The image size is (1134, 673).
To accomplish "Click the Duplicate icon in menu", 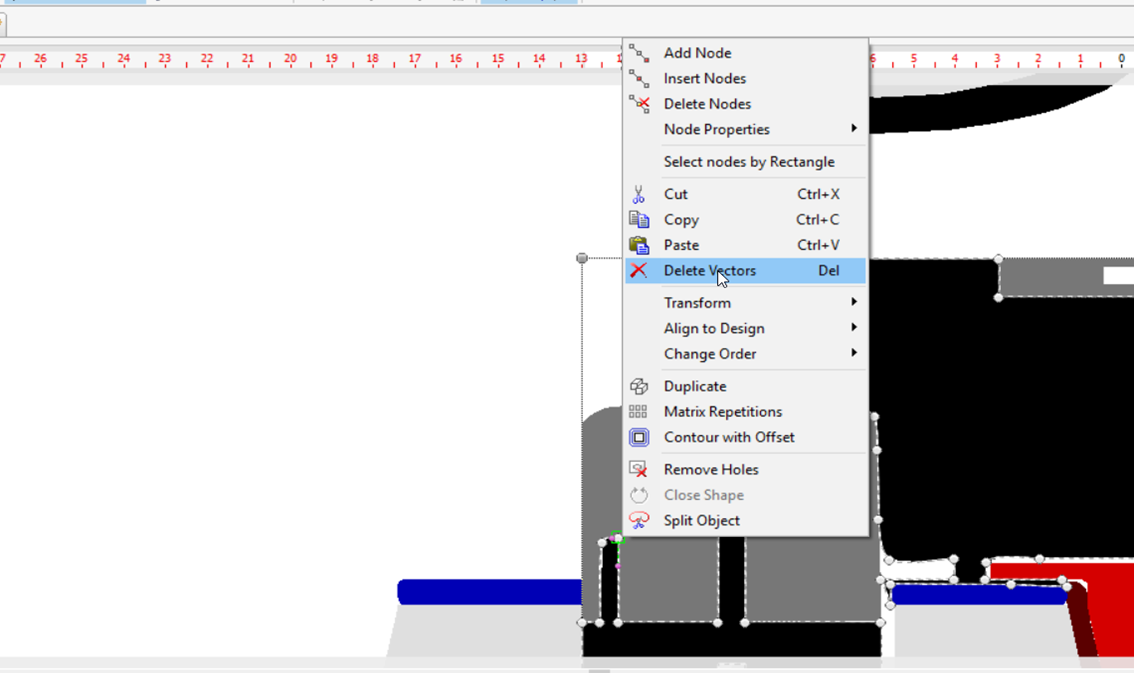I will point(639,386).
